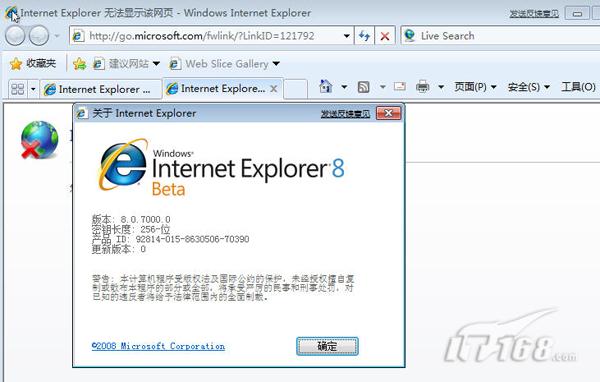
Task: Open the 安全(S) menu
Action: coord(528,87)
